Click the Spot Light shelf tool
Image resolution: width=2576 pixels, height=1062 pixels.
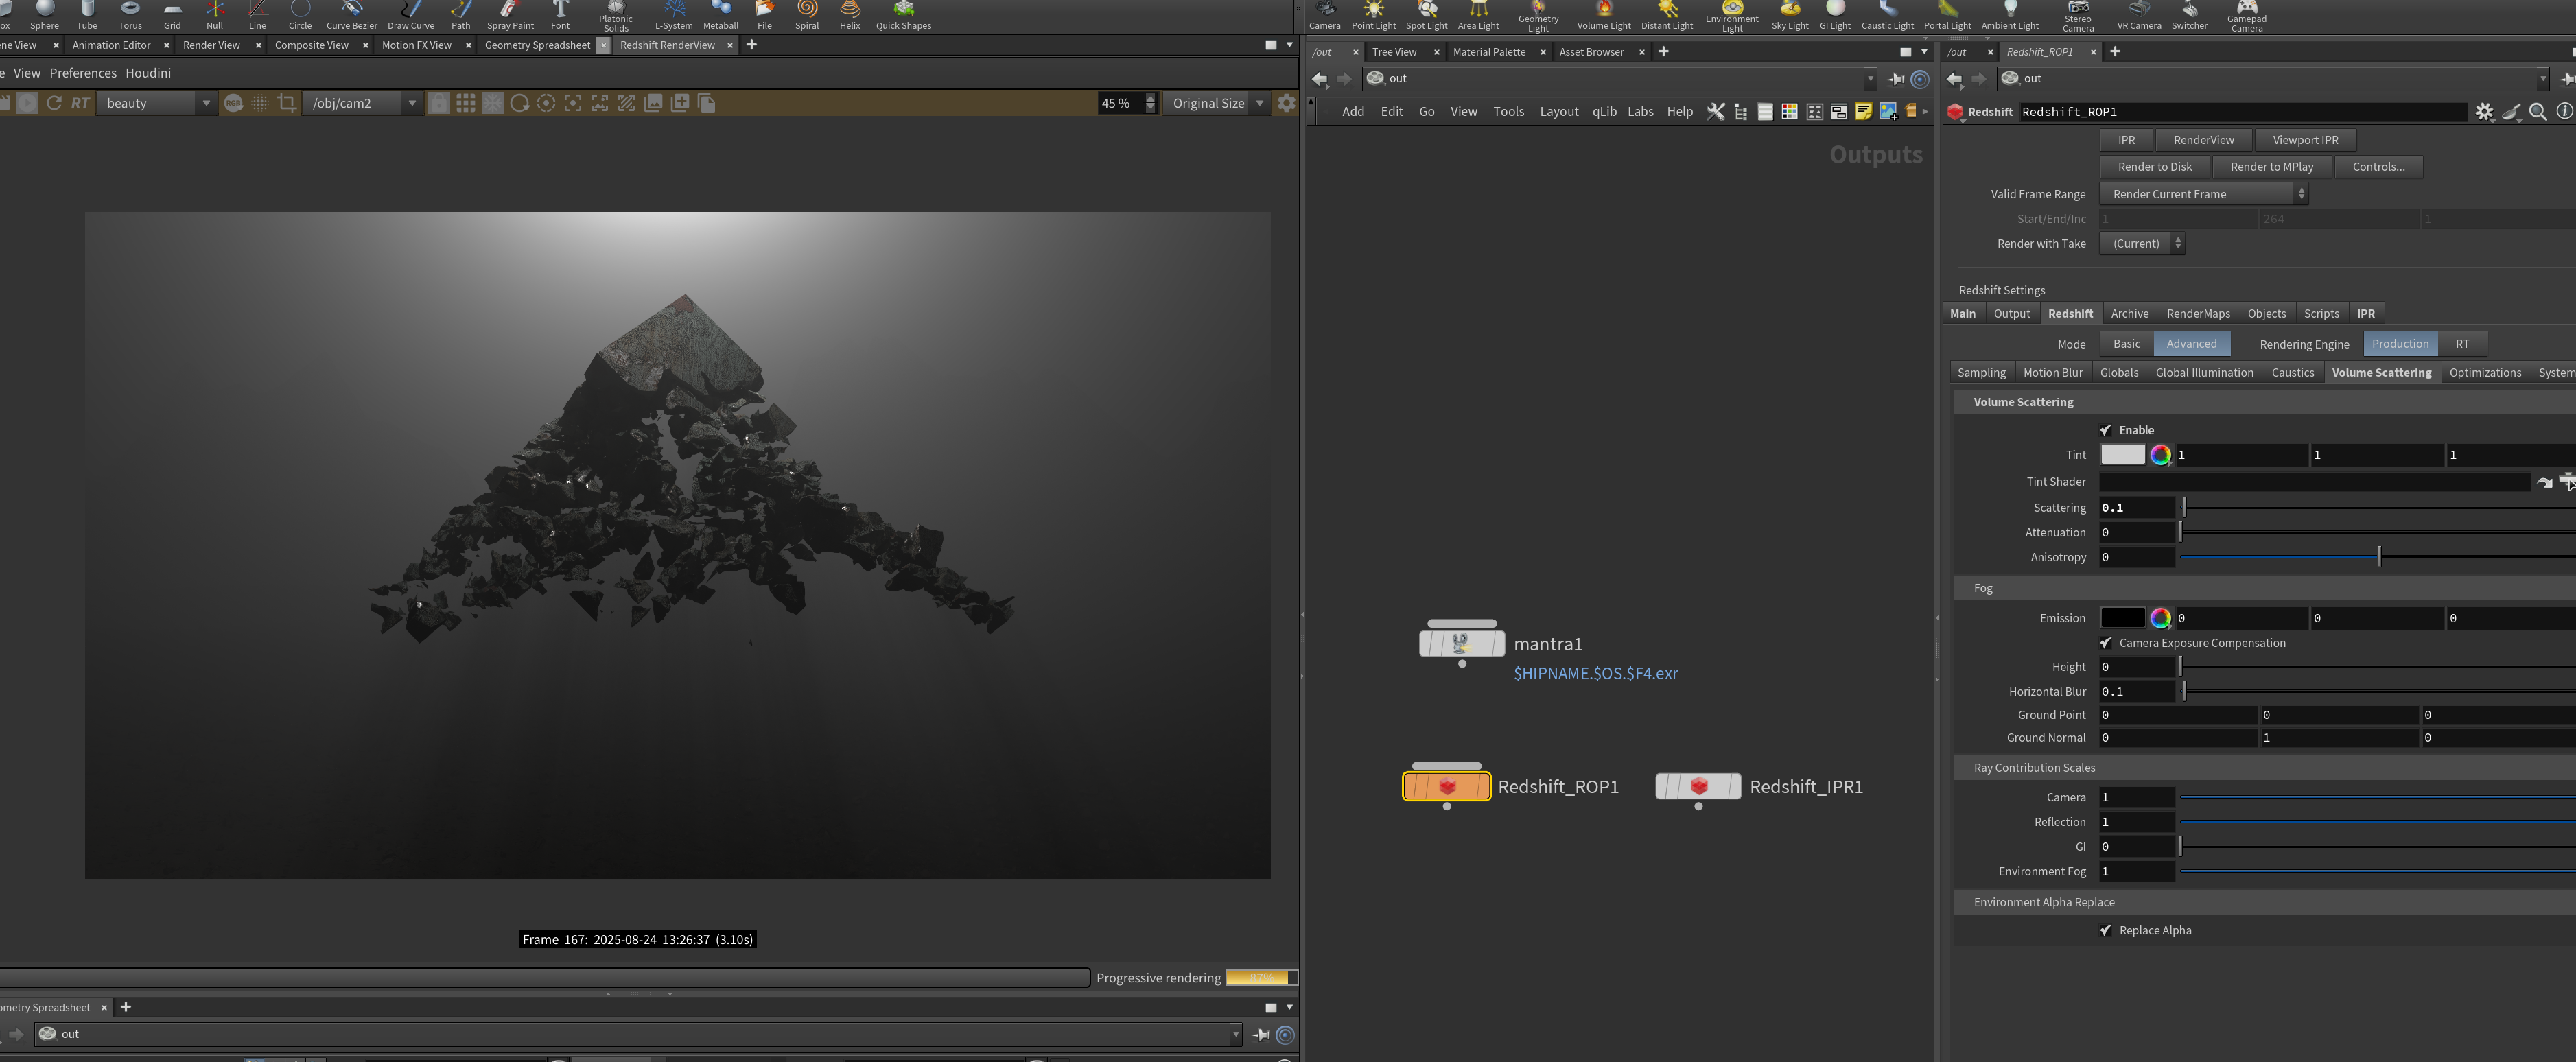click(1426, 15)
